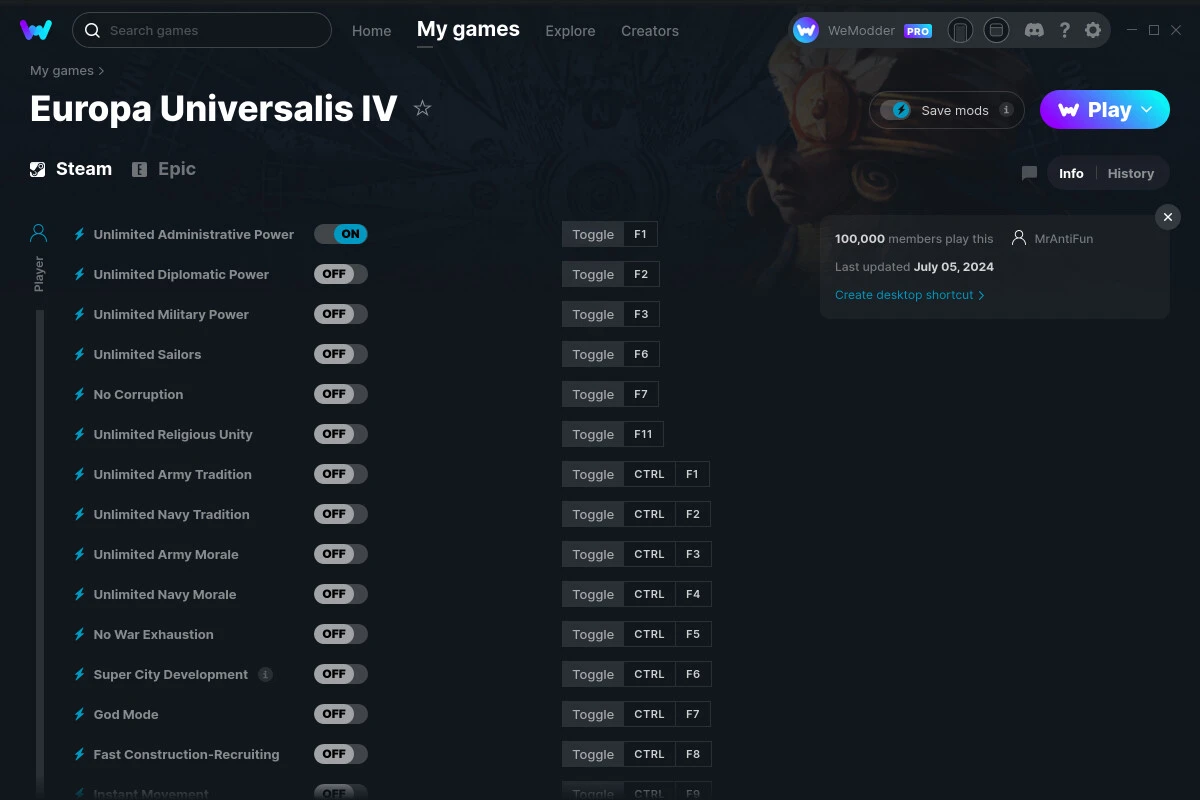
Task: Open the History tab on the info panel
Action: [x=1130, y=173]
